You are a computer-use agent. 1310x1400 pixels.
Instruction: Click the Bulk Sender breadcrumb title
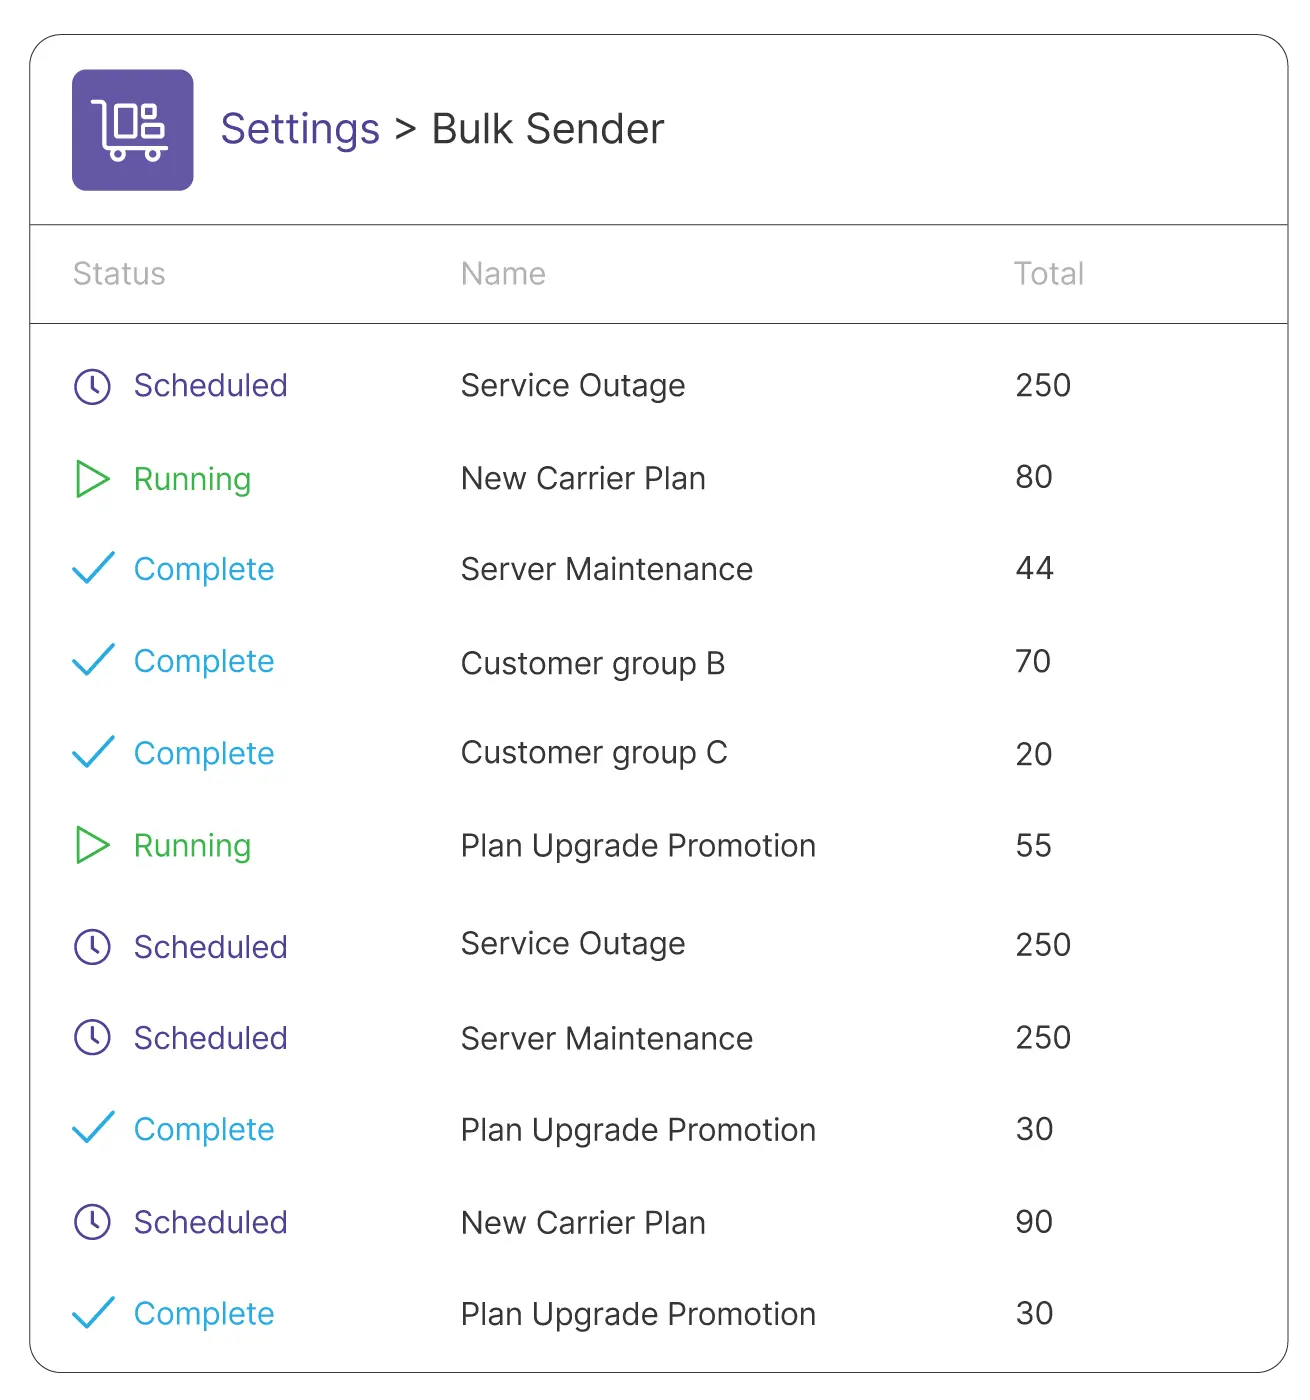point(548,129)
